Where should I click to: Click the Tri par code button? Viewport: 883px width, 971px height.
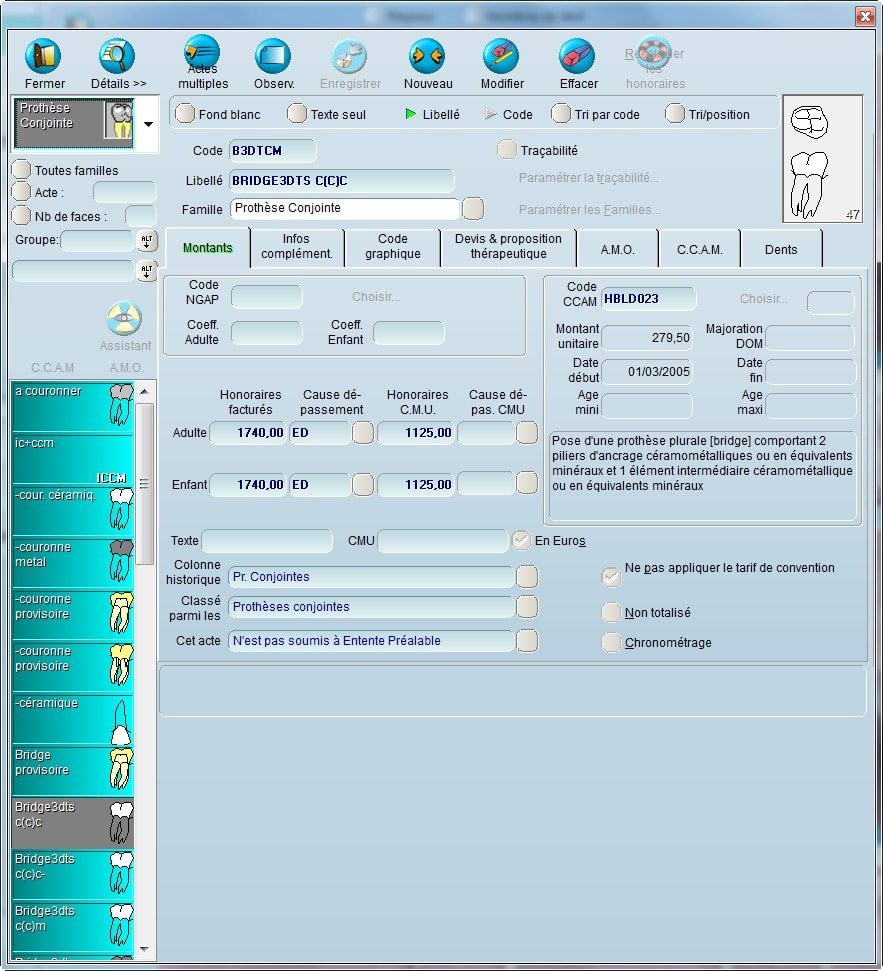(562, 114)
